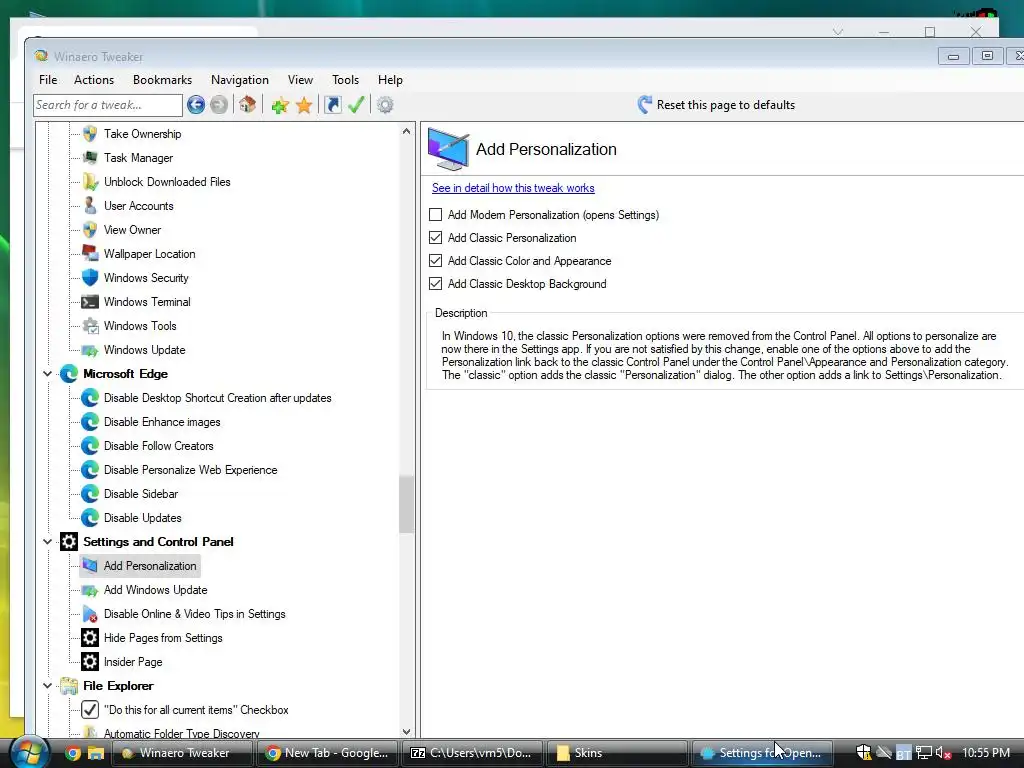Click the Unblock Downloaded Files icon
This screenshot has height=768, width=1024.
[x=90, y=182]
